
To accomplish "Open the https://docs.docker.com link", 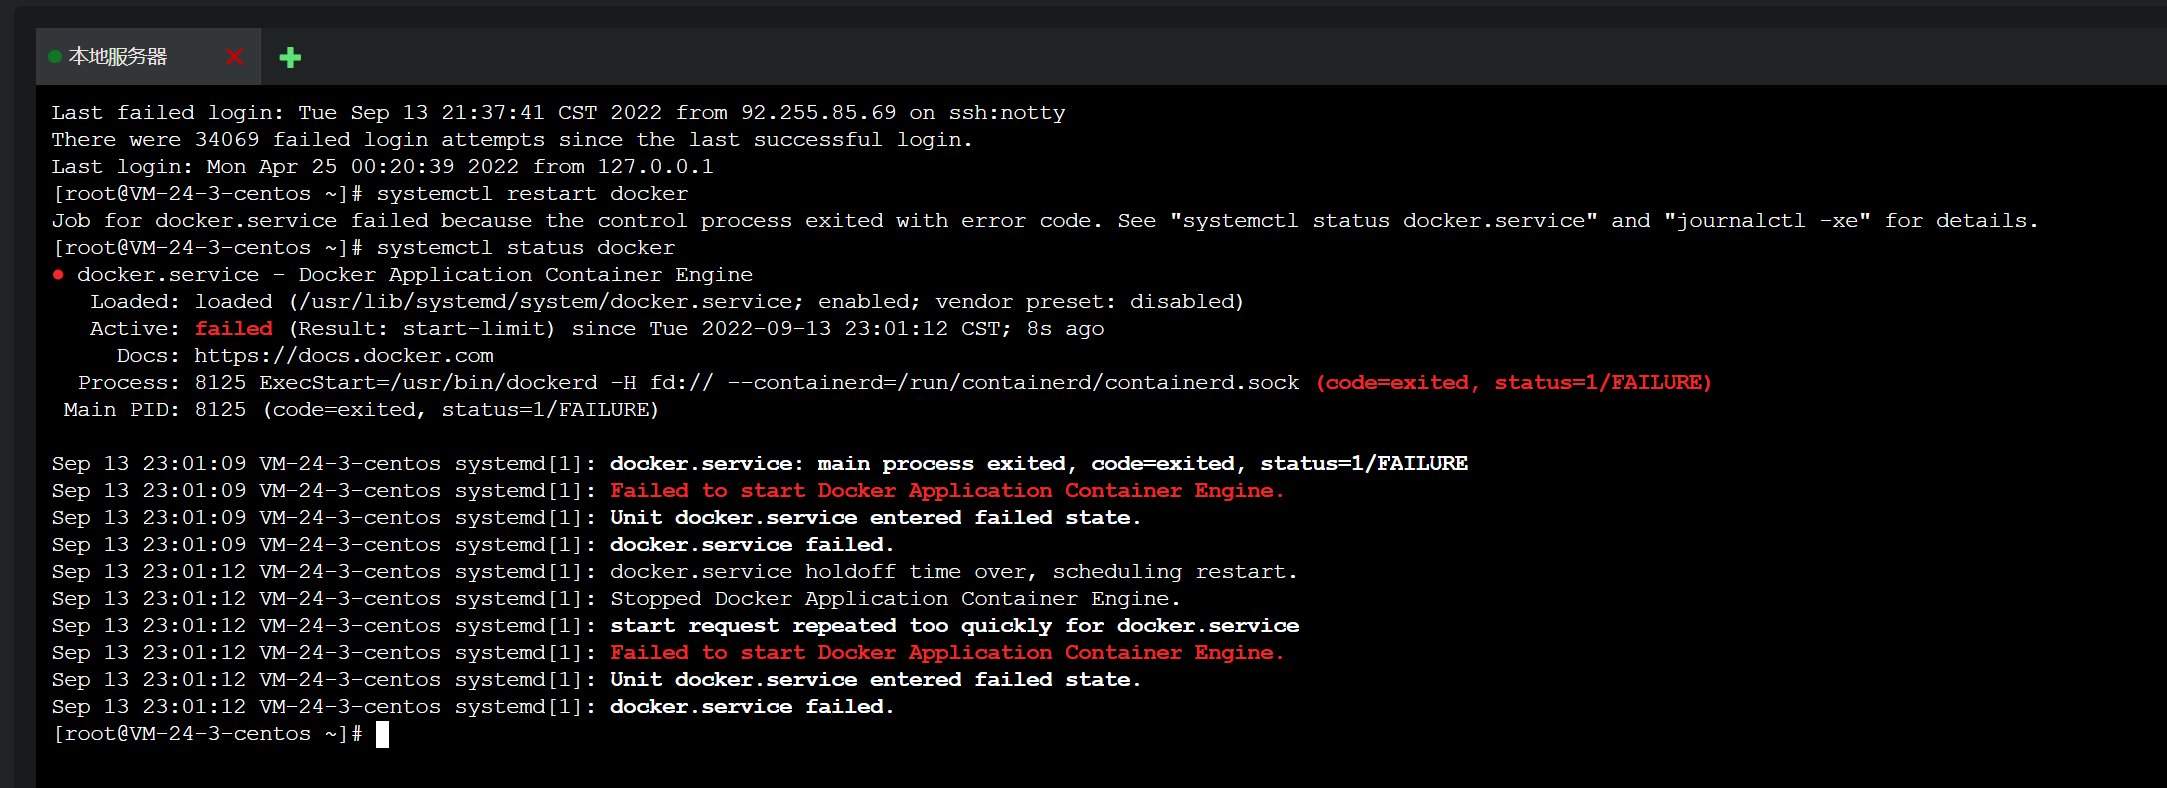I will point(344,356).
